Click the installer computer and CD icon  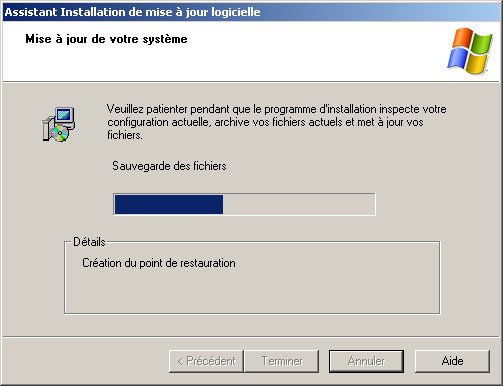pos(59,125)
